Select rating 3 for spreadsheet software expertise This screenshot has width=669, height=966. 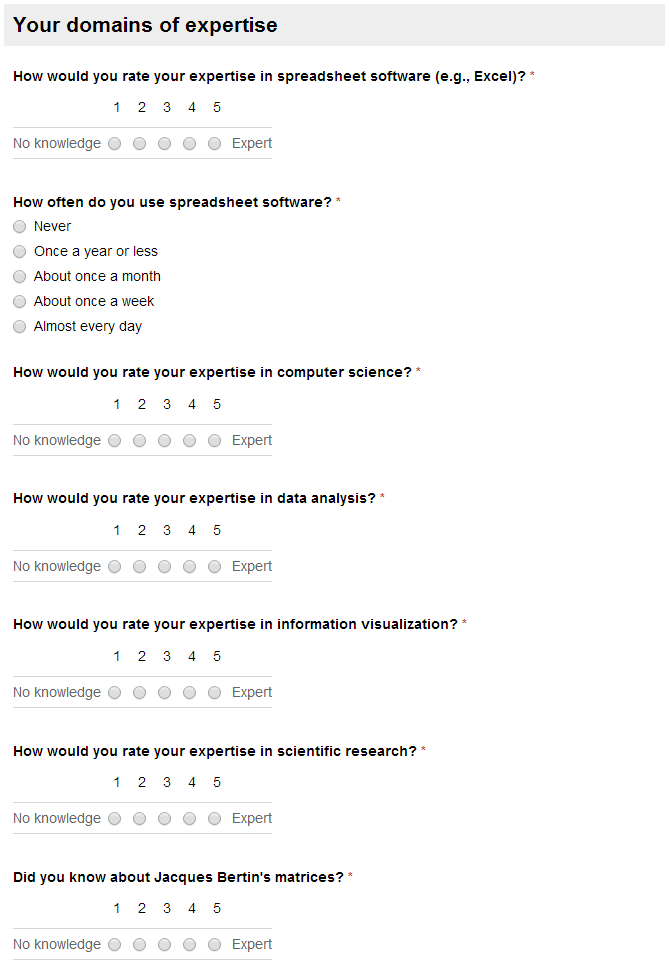164,144
